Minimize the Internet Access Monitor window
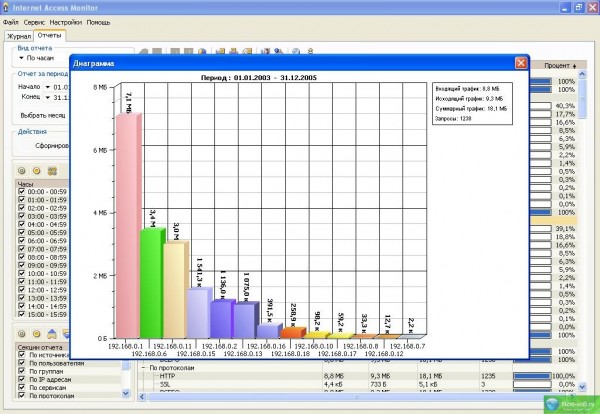The height and width of the screenshot is (414, 600). tap(566, 7)
